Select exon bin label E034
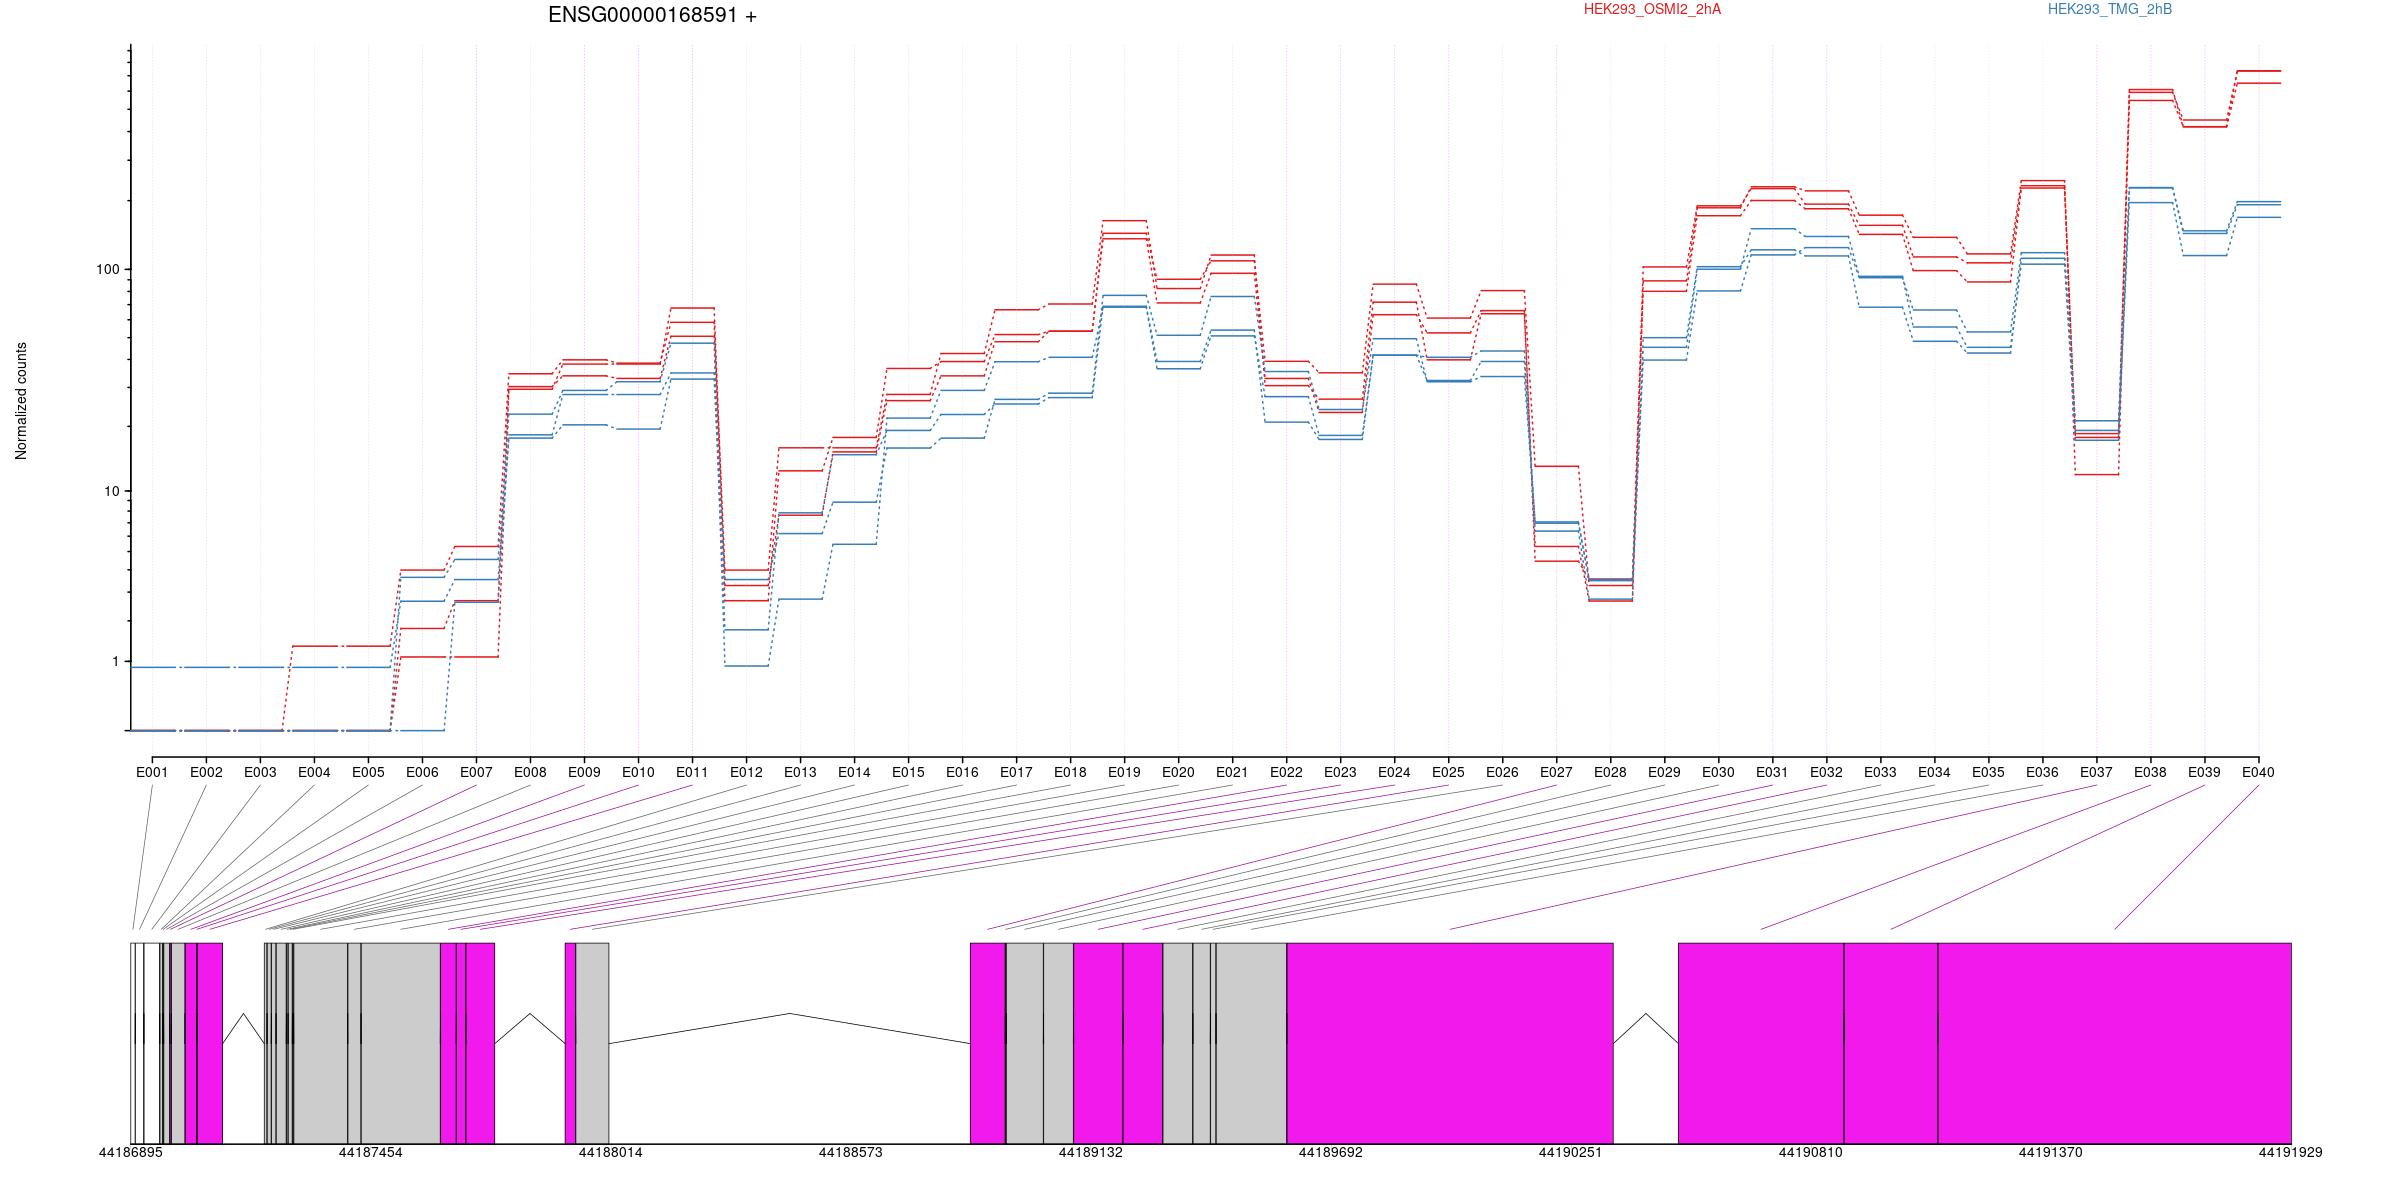The image size is (2400, 1200). point(1934,772)
